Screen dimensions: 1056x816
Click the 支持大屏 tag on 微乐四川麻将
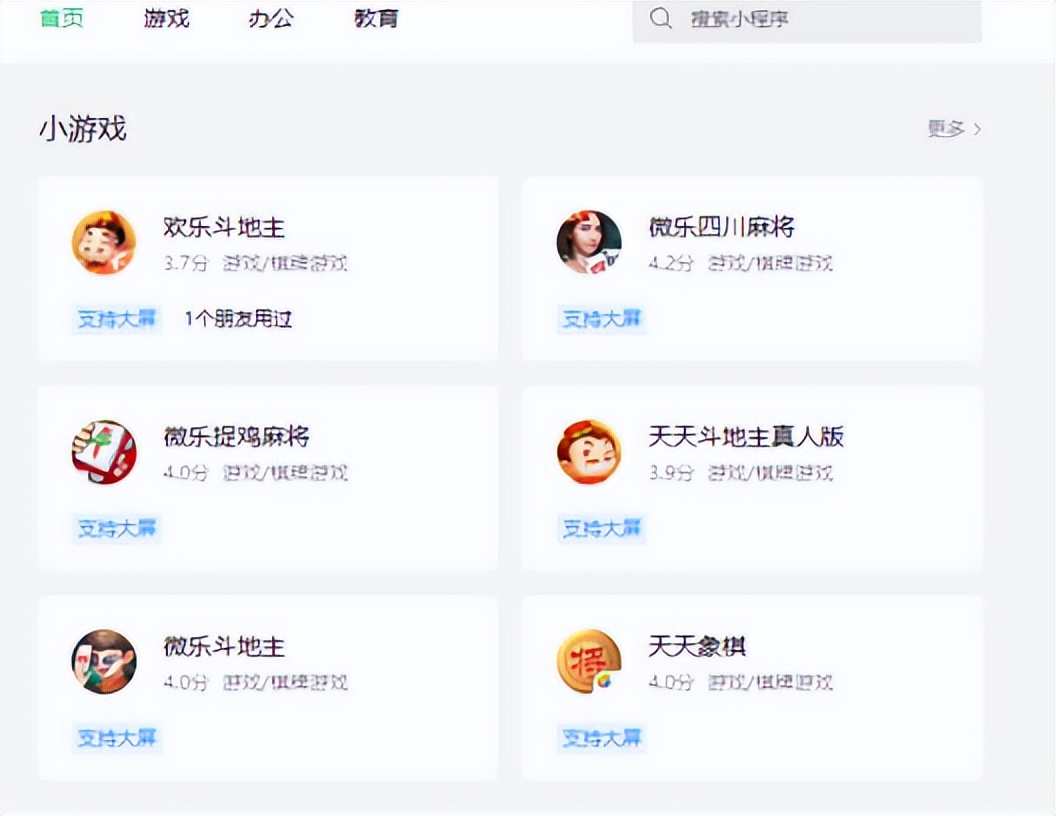coord(601,319)
